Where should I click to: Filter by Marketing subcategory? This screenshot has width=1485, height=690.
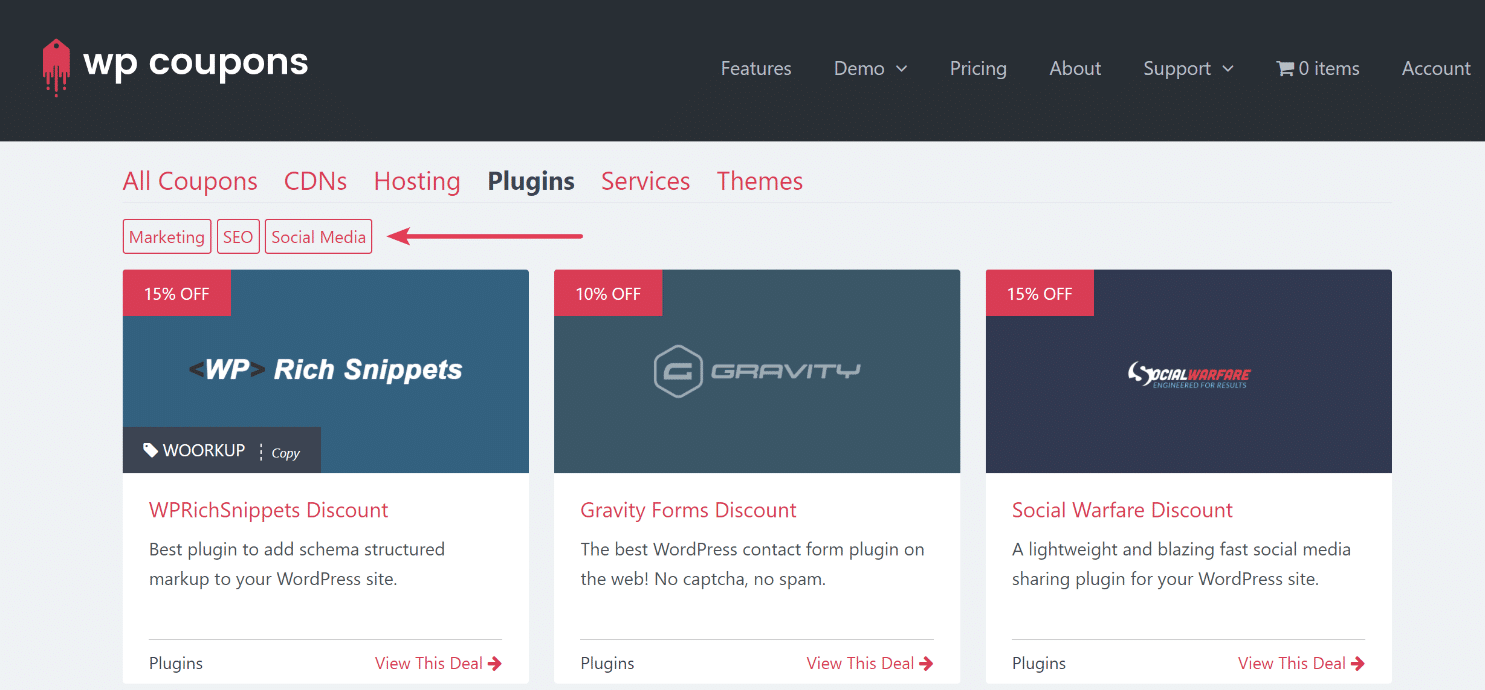click(x=167, y=237)
